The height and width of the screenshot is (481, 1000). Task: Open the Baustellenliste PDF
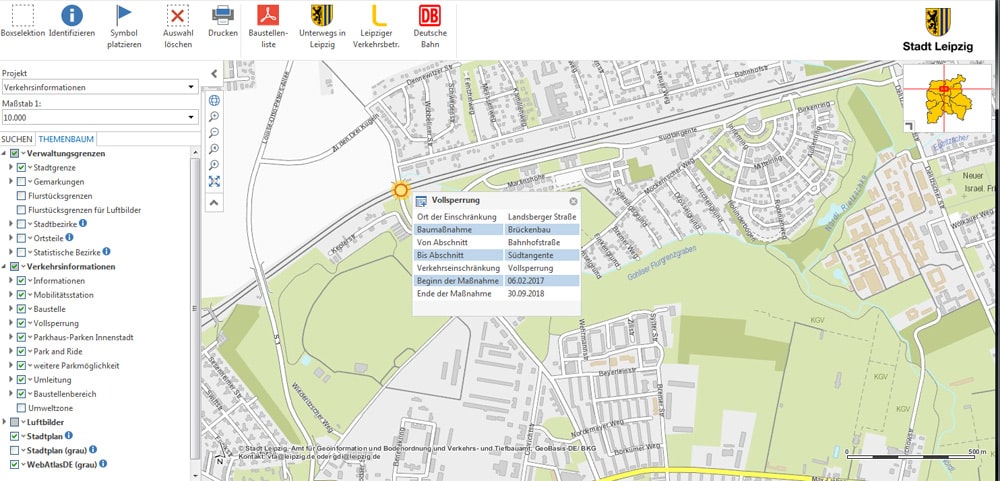click(268, 15)
